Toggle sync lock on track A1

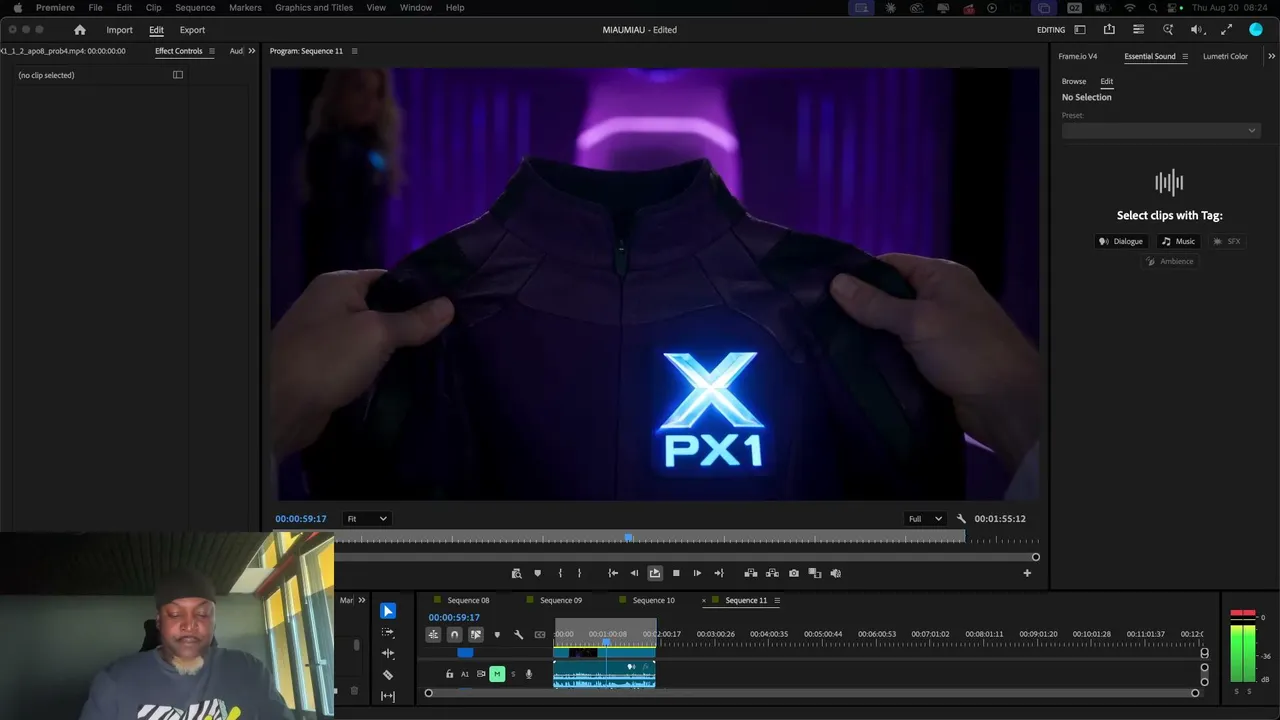pos(481,674)
